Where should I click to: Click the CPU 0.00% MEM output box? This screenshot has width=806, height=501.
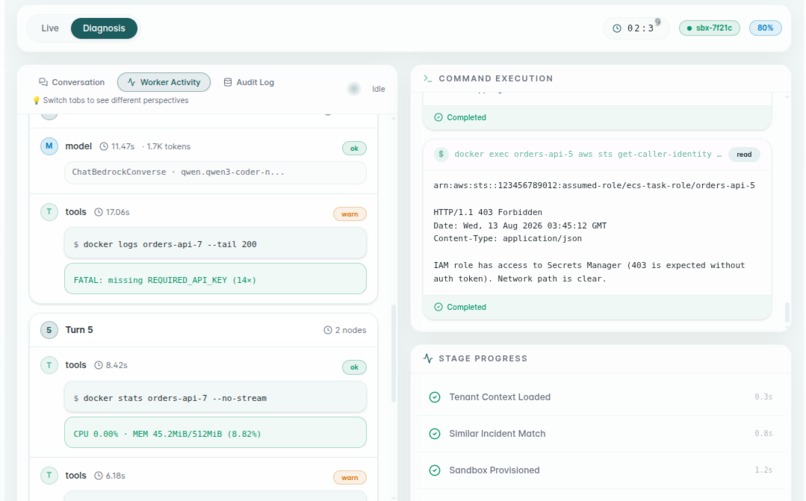tap(215, 433)
